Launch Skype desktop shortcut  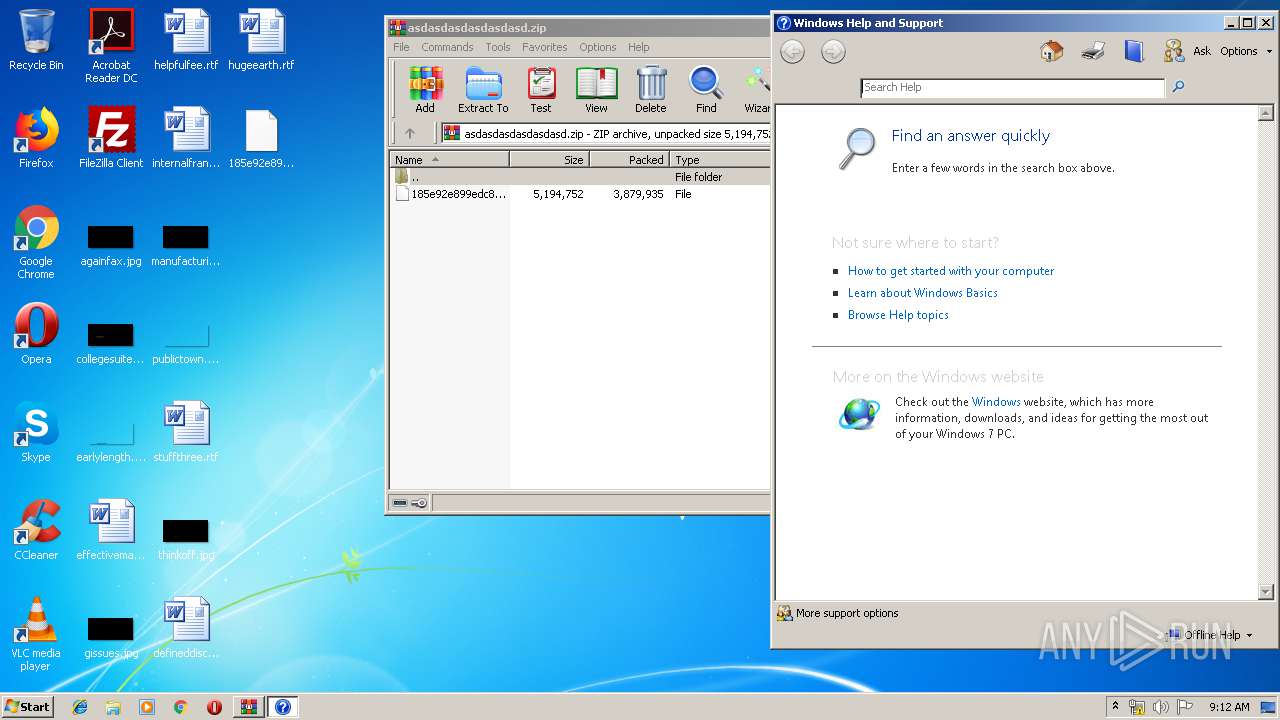(x=36, y=432)
